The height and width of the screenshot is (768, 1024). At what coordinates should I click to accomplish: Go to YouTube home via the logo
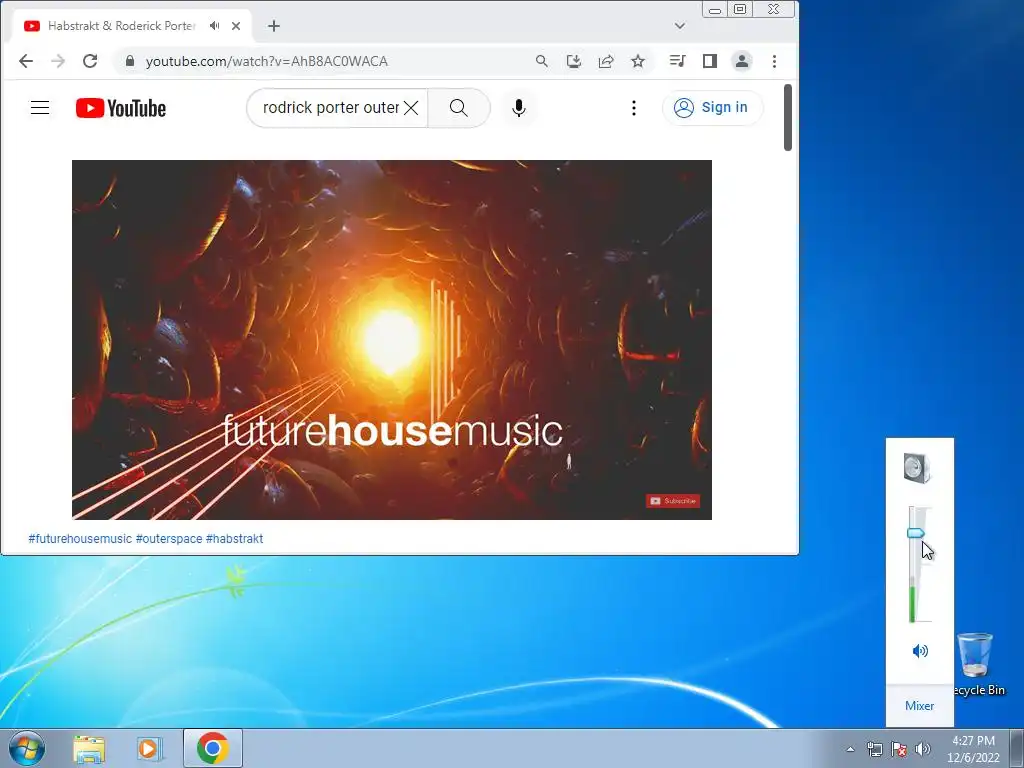[121, 108]
